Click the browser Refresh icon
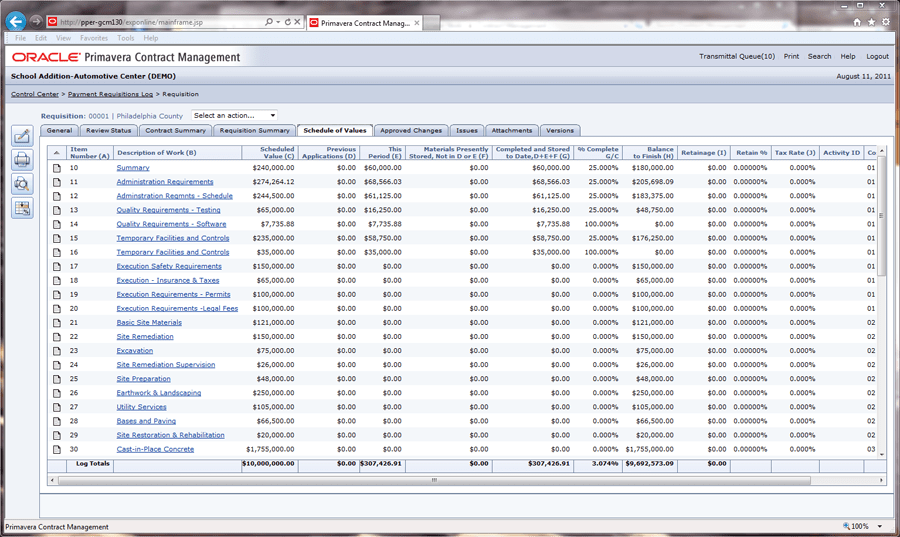This screenshot has height=537, width=900. click(288, 22)
